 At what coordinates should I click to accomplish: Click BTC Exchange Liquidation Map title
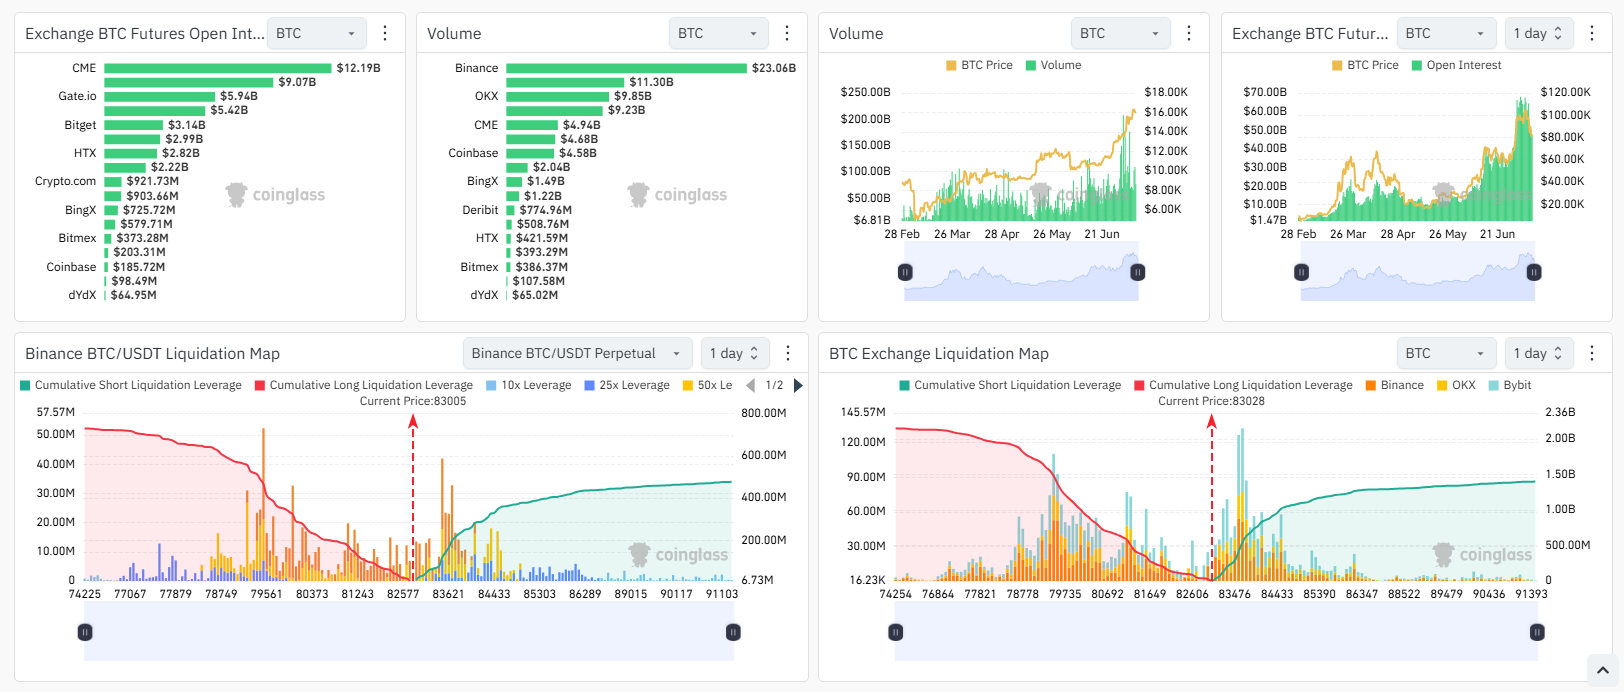(938, 354)
